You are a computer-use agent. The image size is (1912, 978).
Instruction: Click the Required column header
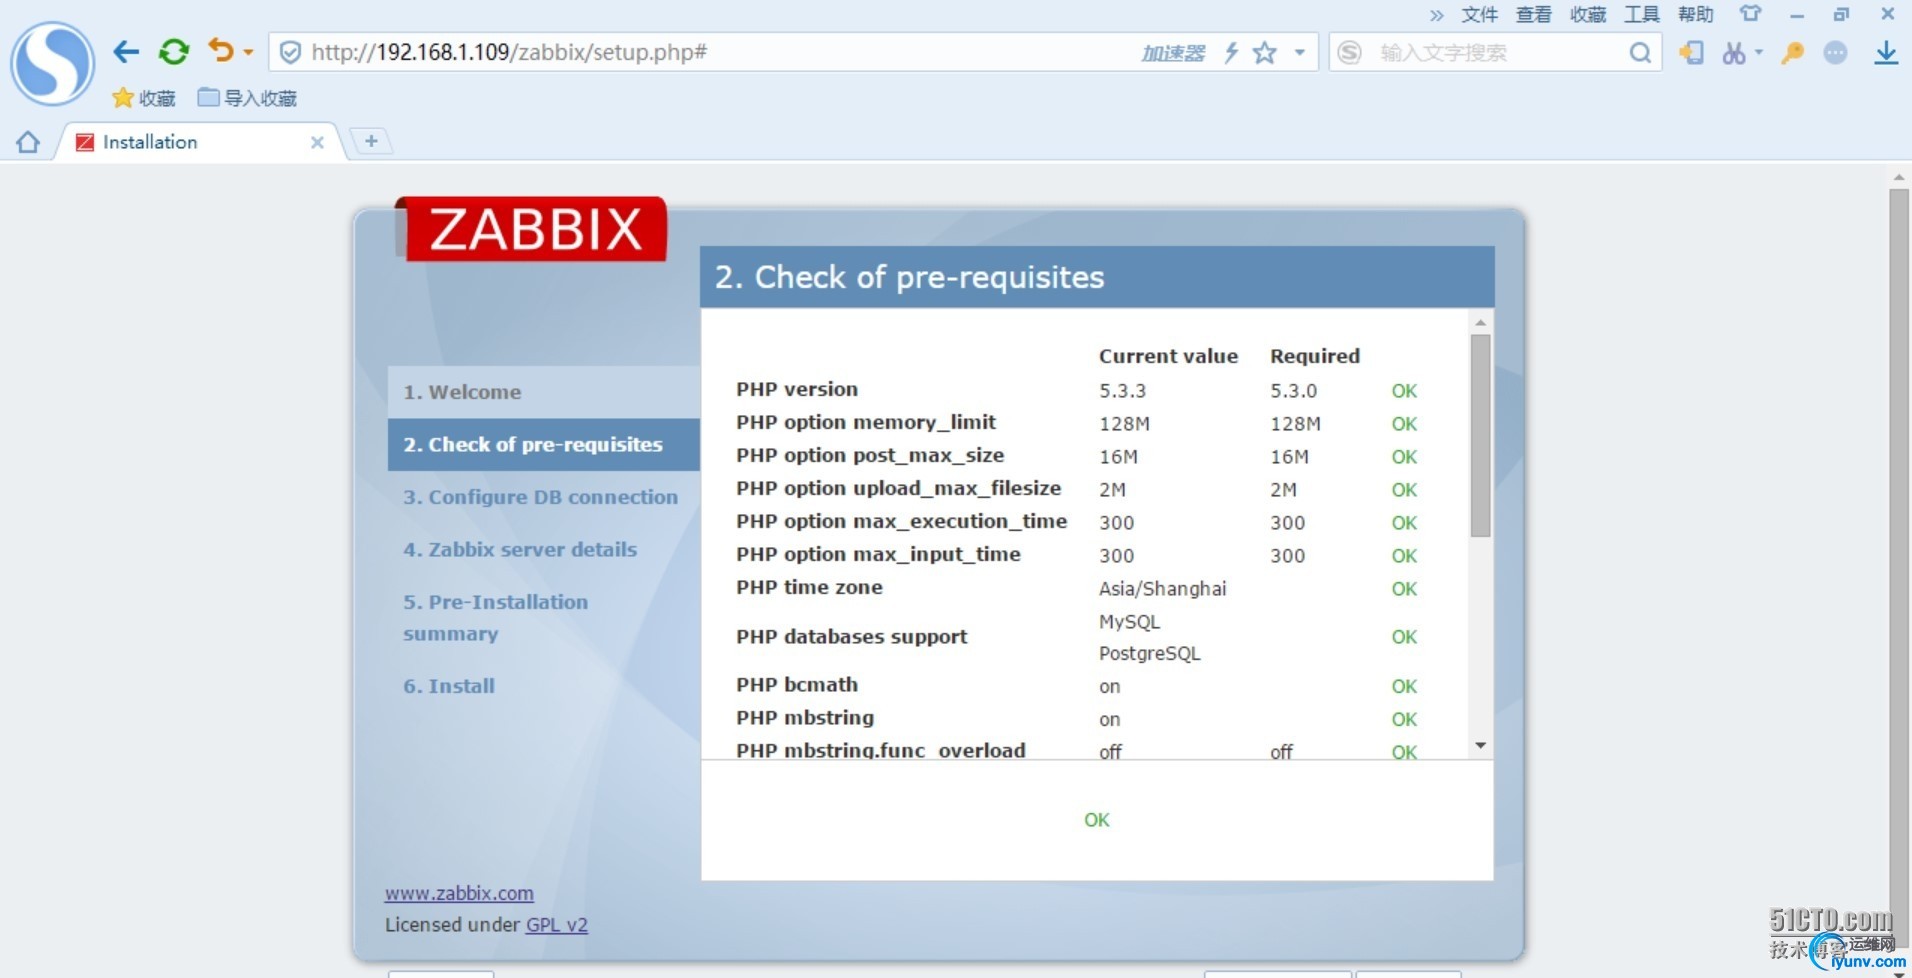(1315, 356)
